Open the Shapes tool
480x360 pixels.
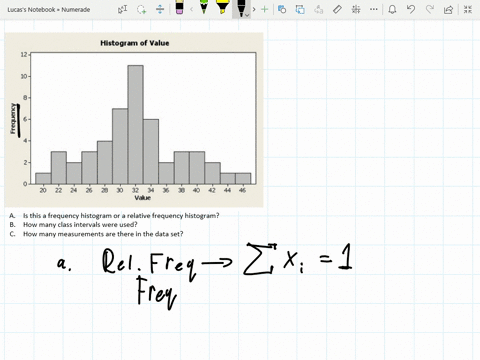(282, 9)
